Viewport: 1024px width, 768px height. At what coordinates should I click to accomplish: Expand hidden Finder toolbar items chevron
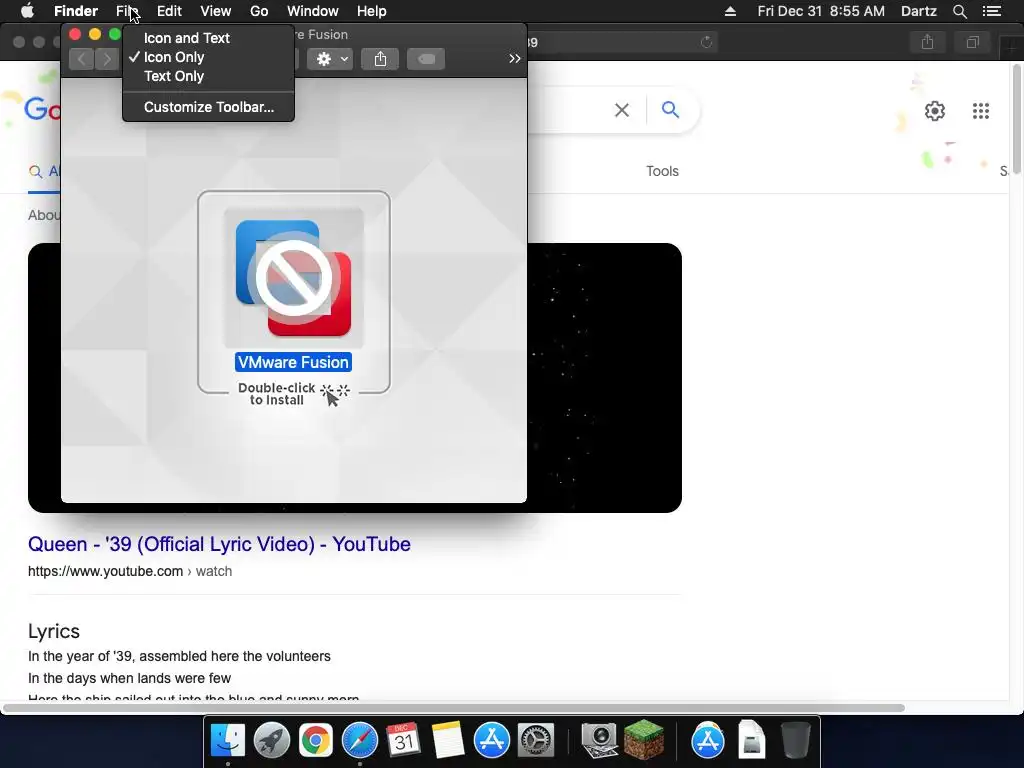(x=515, y=59)
